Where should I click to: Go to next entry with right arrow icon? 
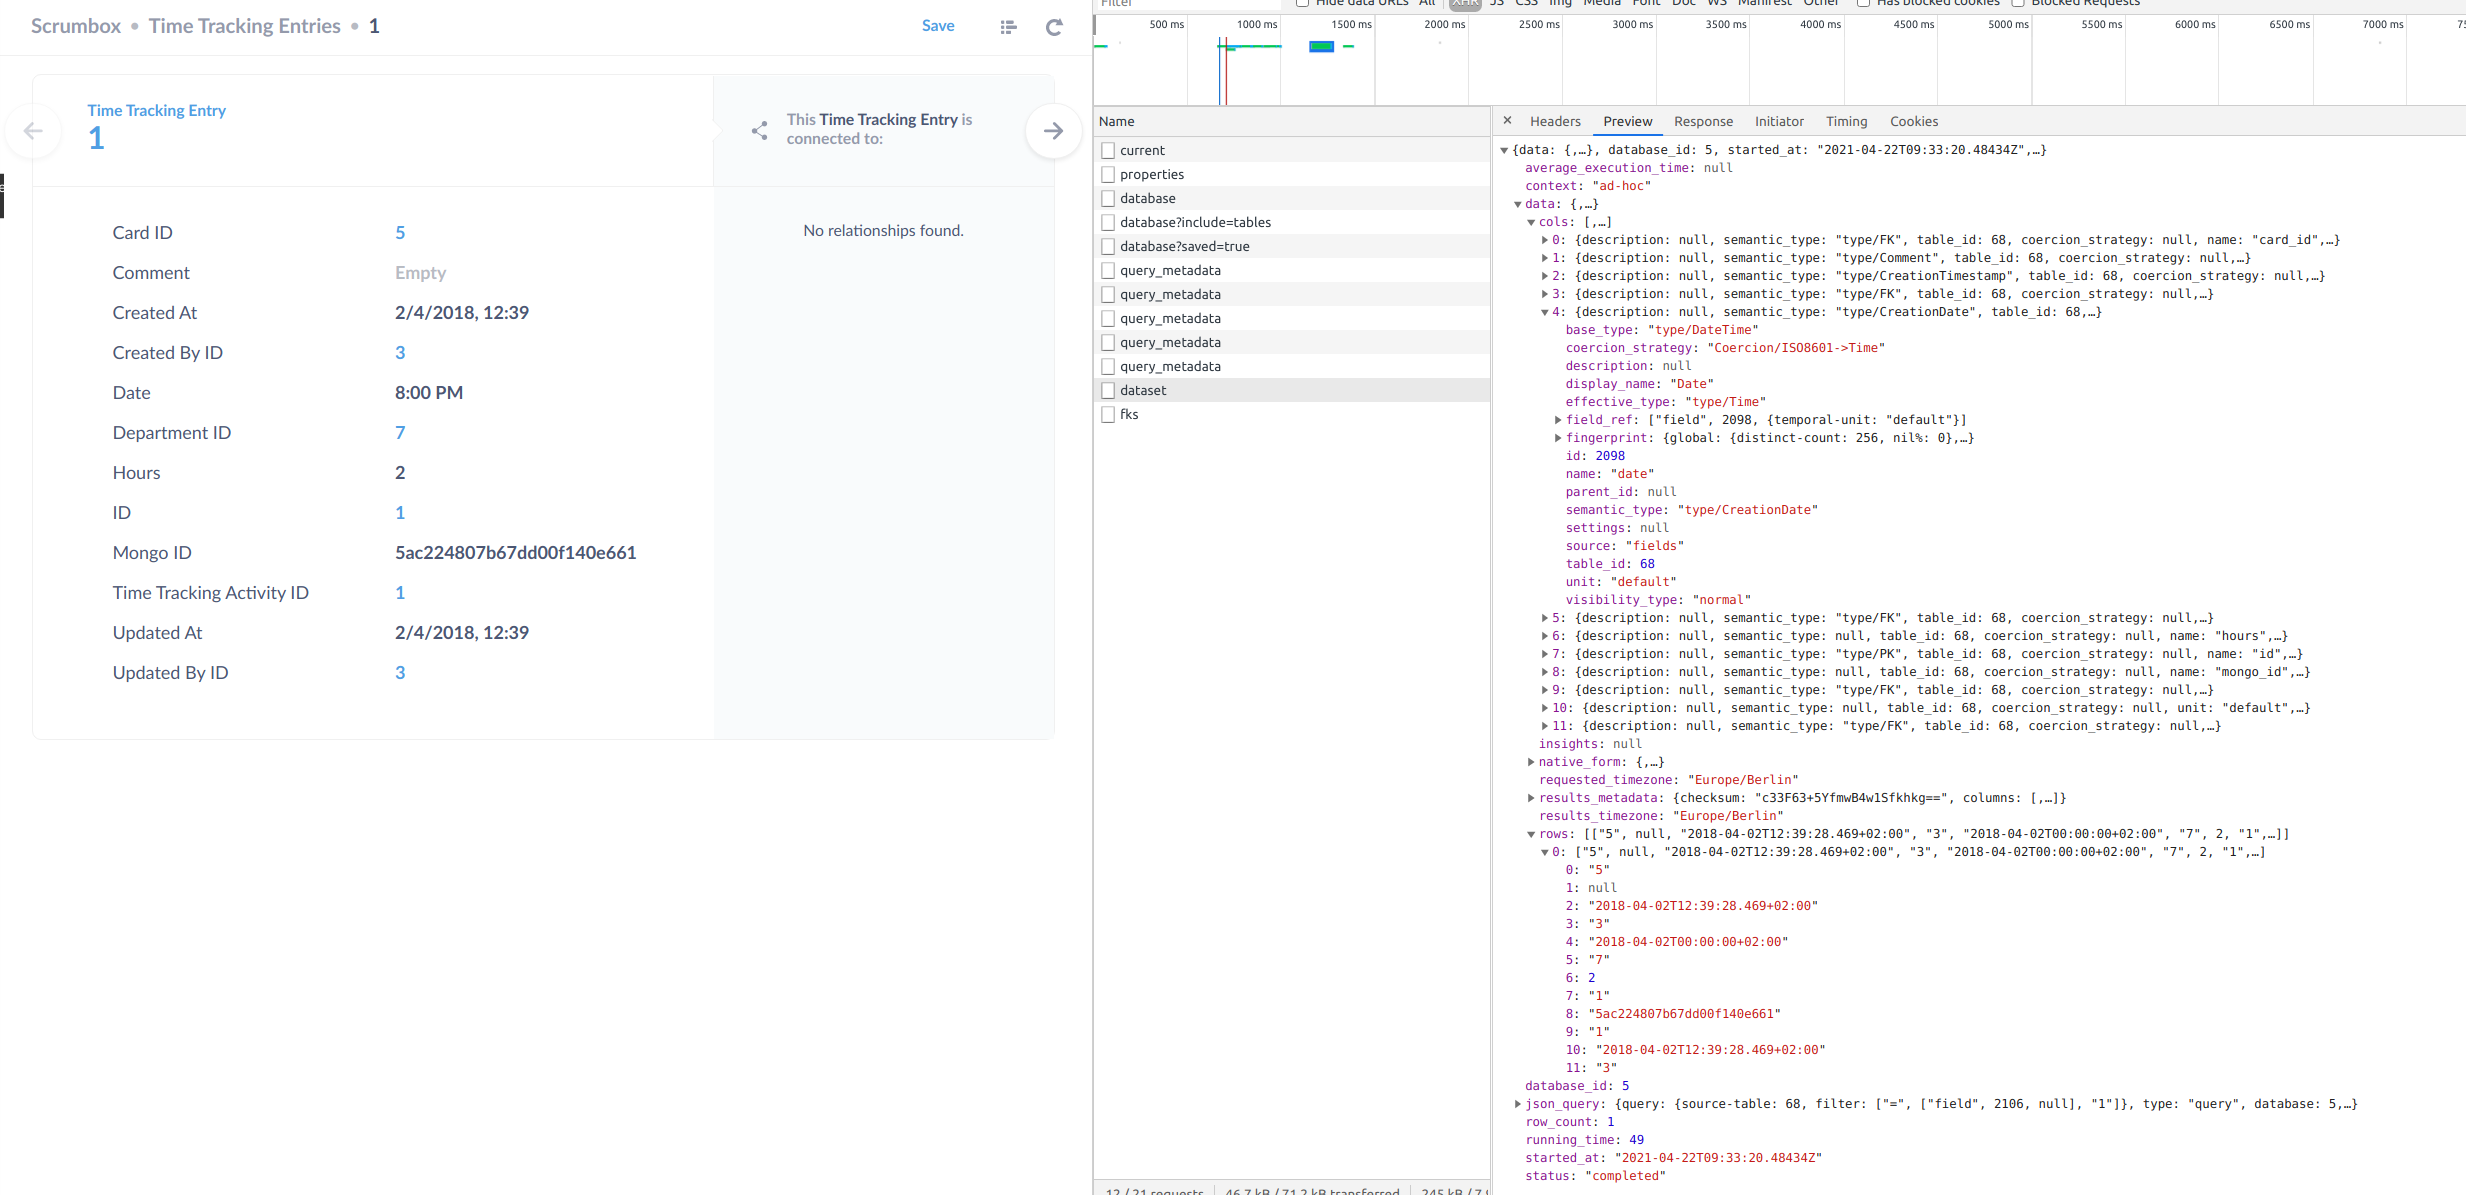point(1053,131)
